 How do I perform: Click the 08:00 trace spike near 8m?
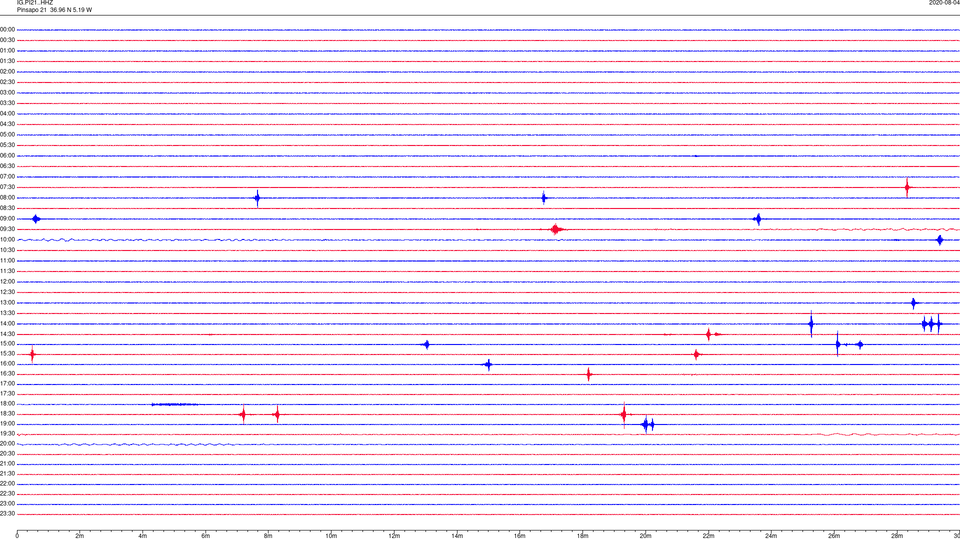(257, 198)
